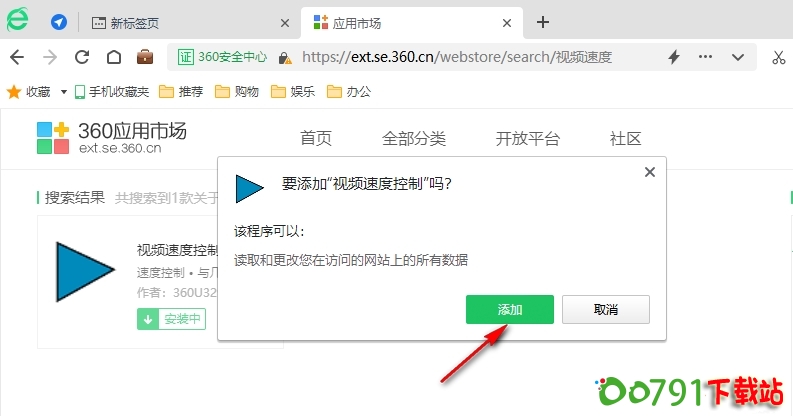The image size is (793, 416).
Task: Reload the current page
Action: (x=82, y=57)
